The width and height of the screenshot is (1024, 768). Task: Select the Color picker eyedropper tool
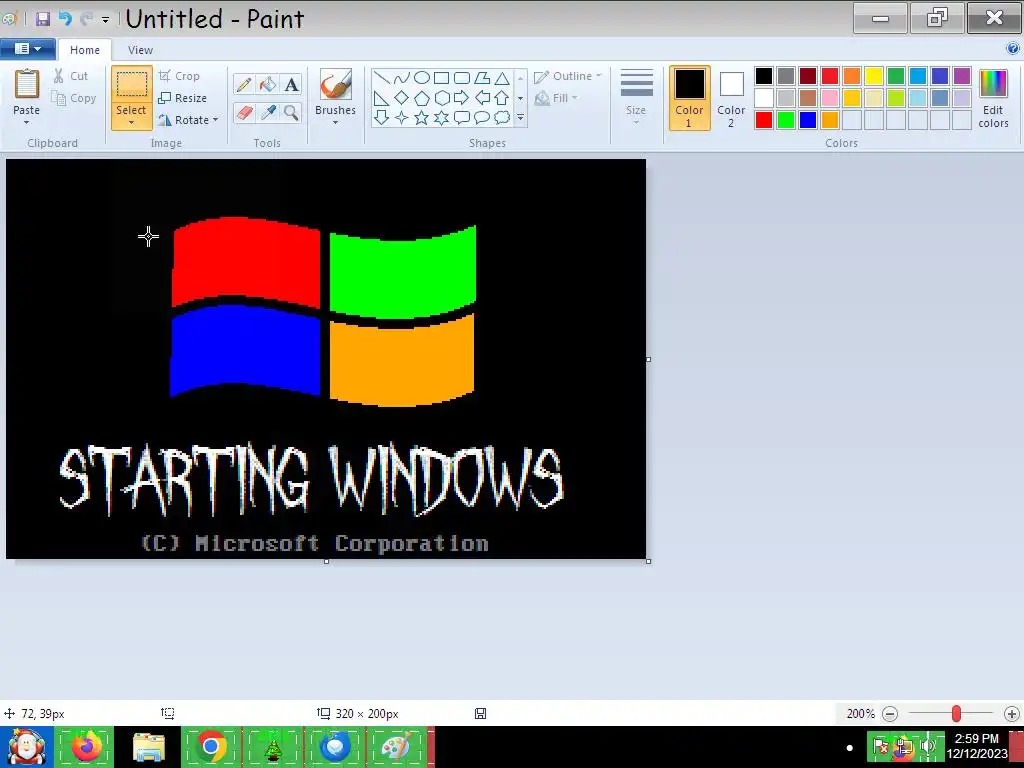[x=267, y=112]
